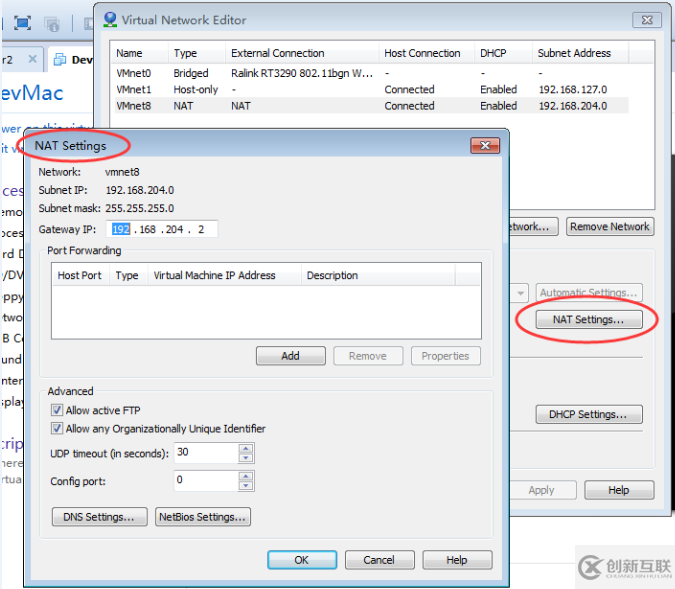Screen dimensions: 675x589
Task: Click Help in Virtual Network Editor
Action: [619, 490]
